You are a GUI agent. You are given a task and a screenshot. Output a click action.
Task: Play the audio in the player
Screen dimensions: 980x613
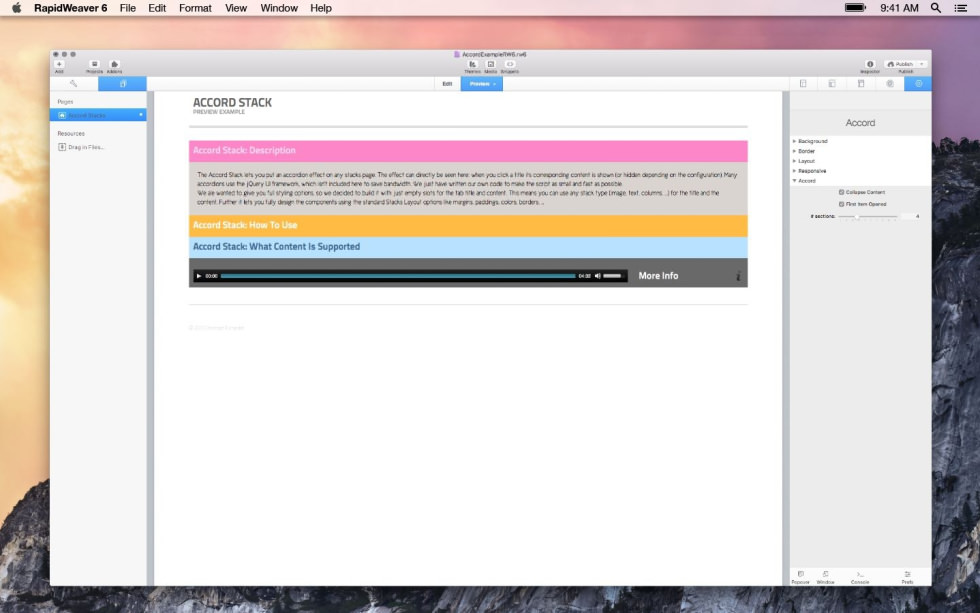(199, 276)
